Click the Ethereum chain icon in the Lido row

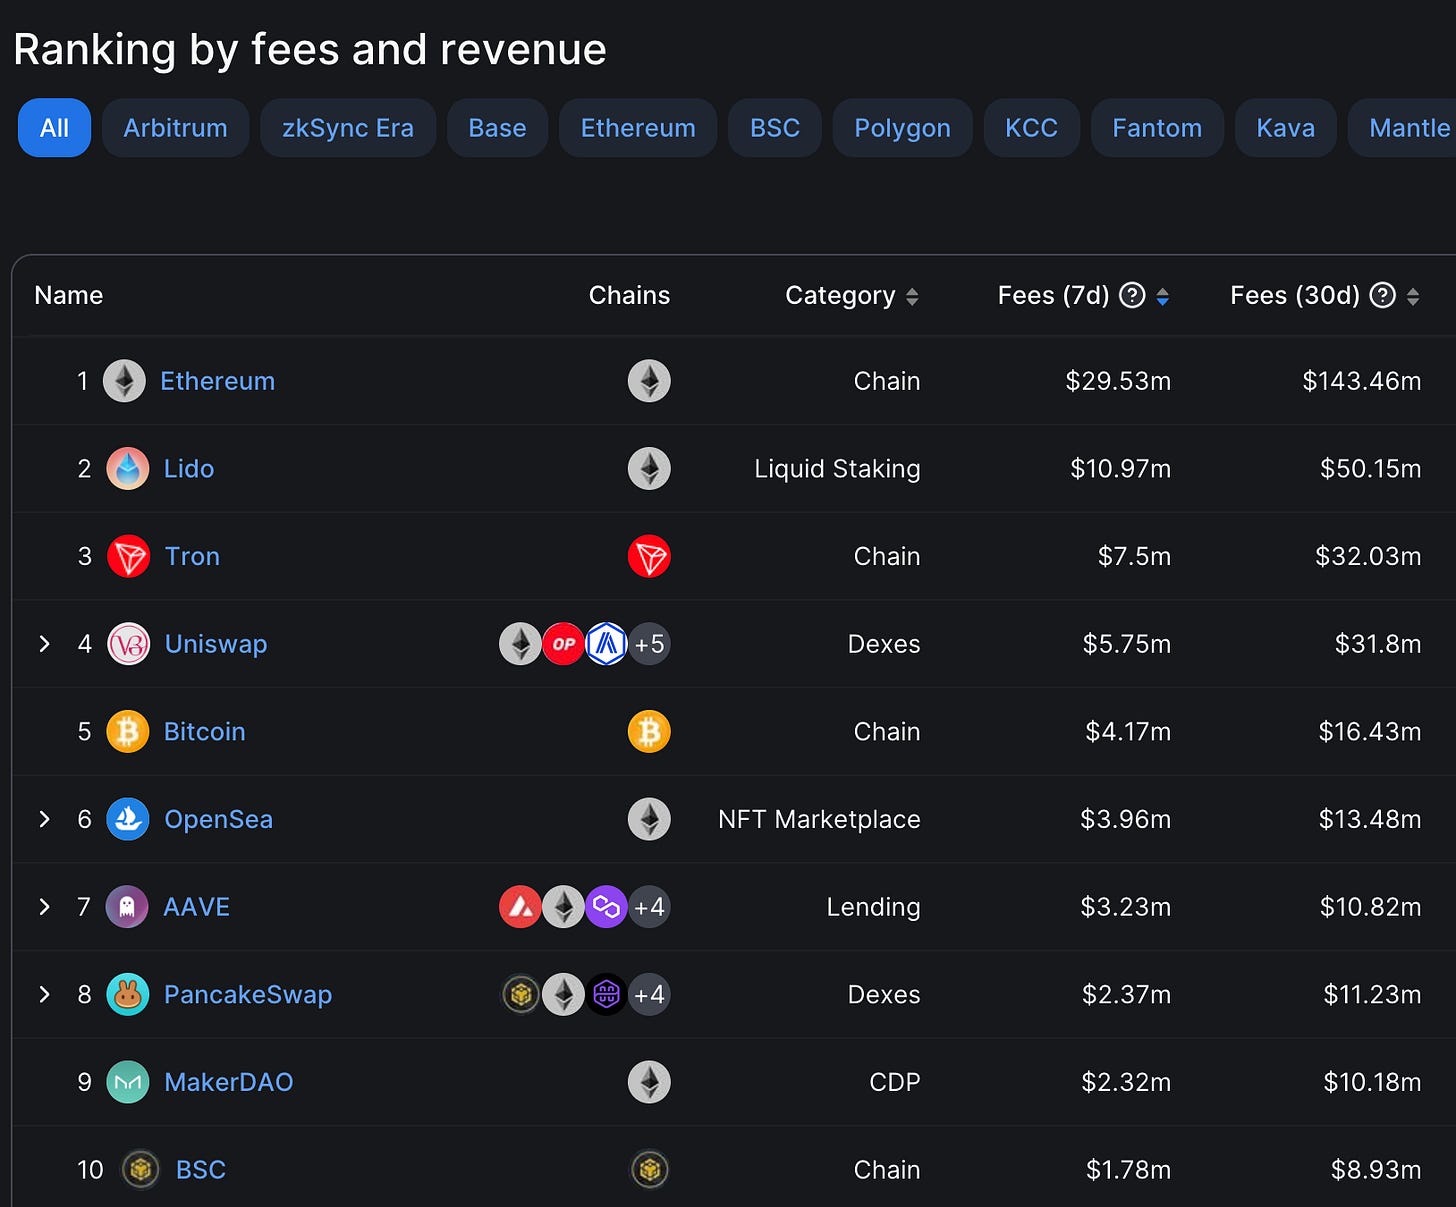(649, 469)
